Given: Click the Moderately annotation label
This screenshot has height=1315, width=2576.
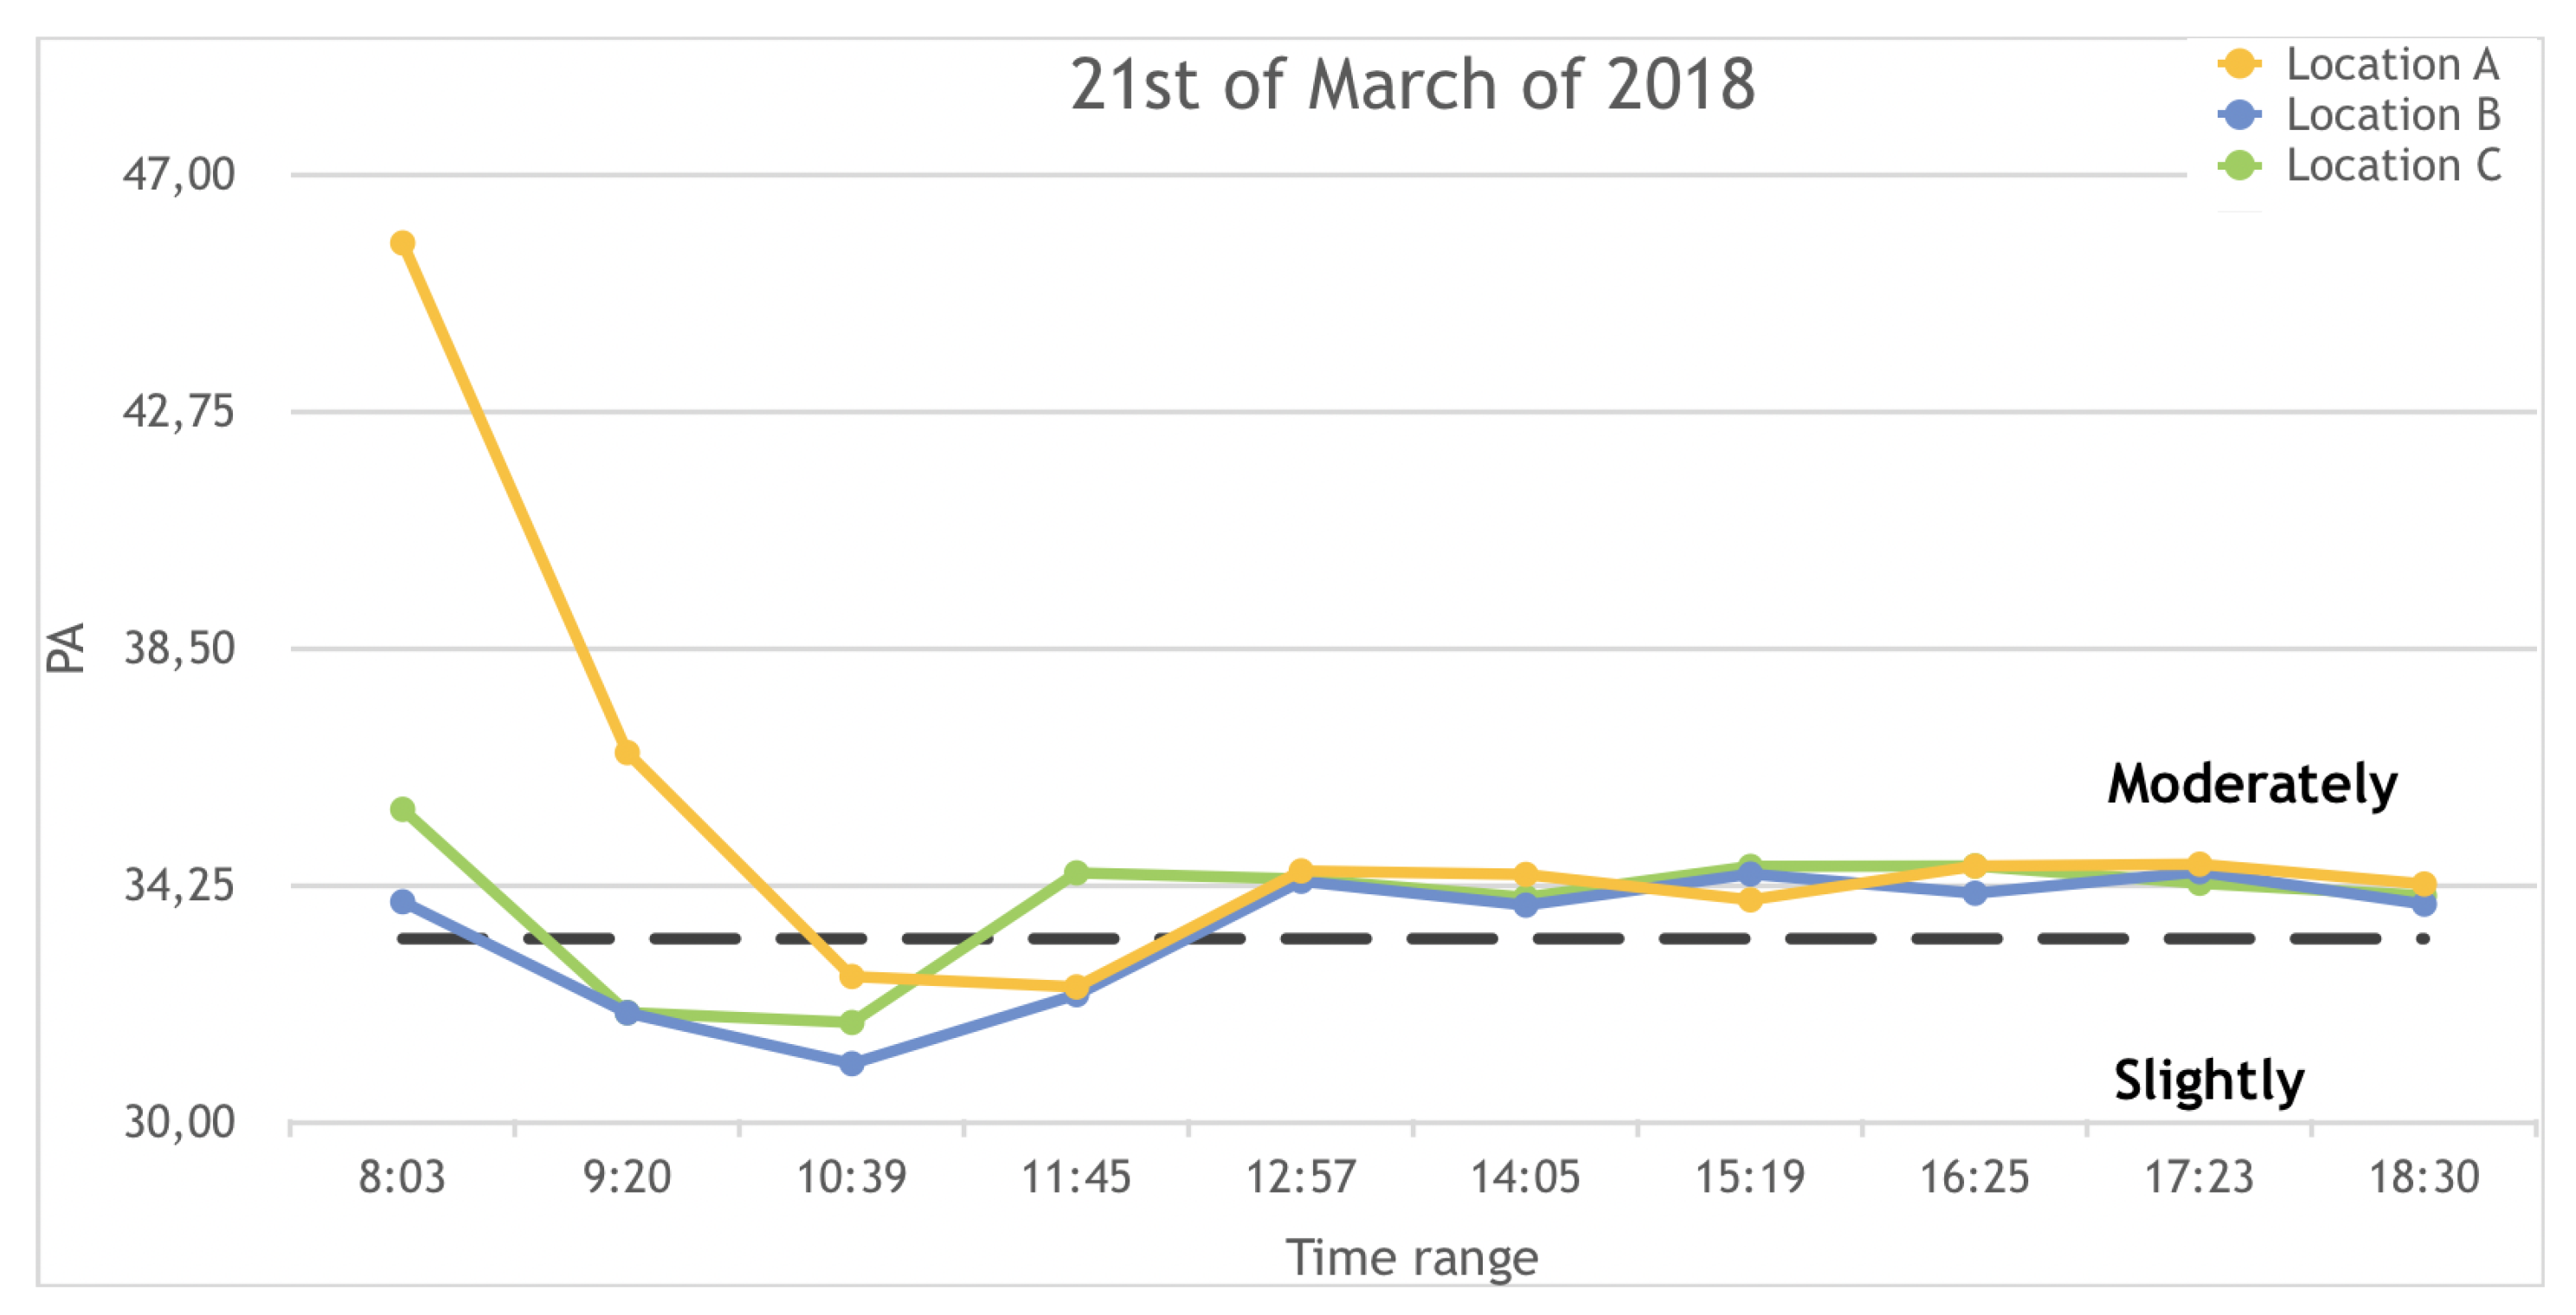Looking at the screenshot, I should coord(2252,784).
